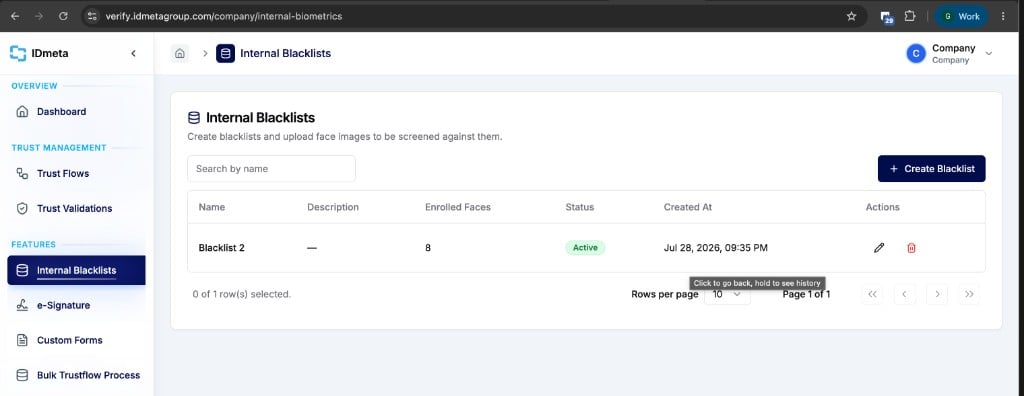The image size is (1024, 396).
Task: Reload the page with the refresh icon
Action: [x=63, y=16]
